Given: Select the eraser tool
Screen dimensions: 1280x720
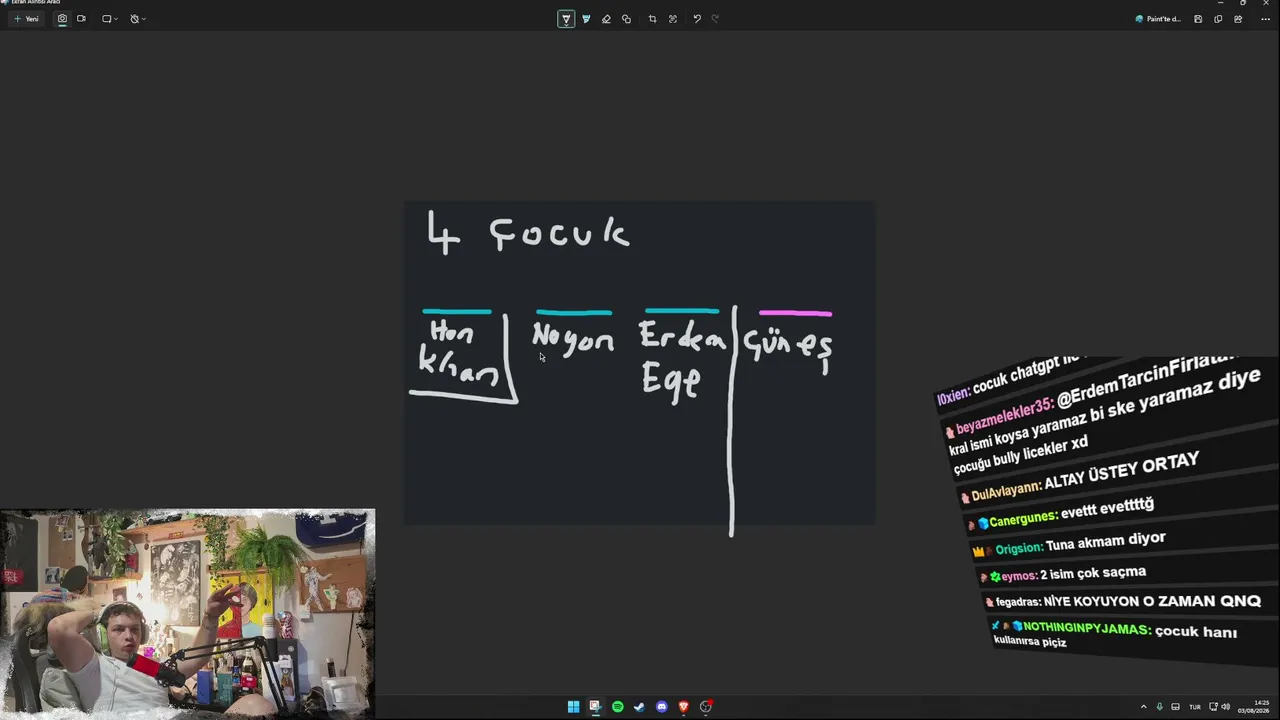Looking at the screenshot, I should pos(606,19).
